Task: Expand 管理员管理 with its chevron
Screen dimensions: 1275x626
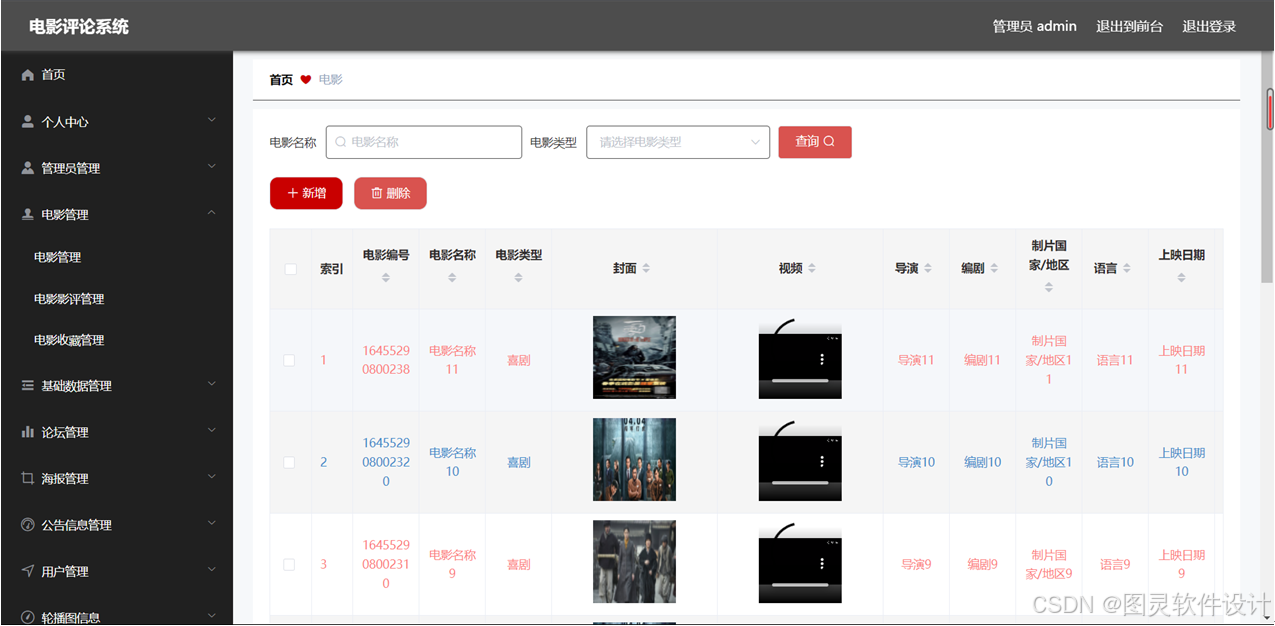Action: coord(211,166)
